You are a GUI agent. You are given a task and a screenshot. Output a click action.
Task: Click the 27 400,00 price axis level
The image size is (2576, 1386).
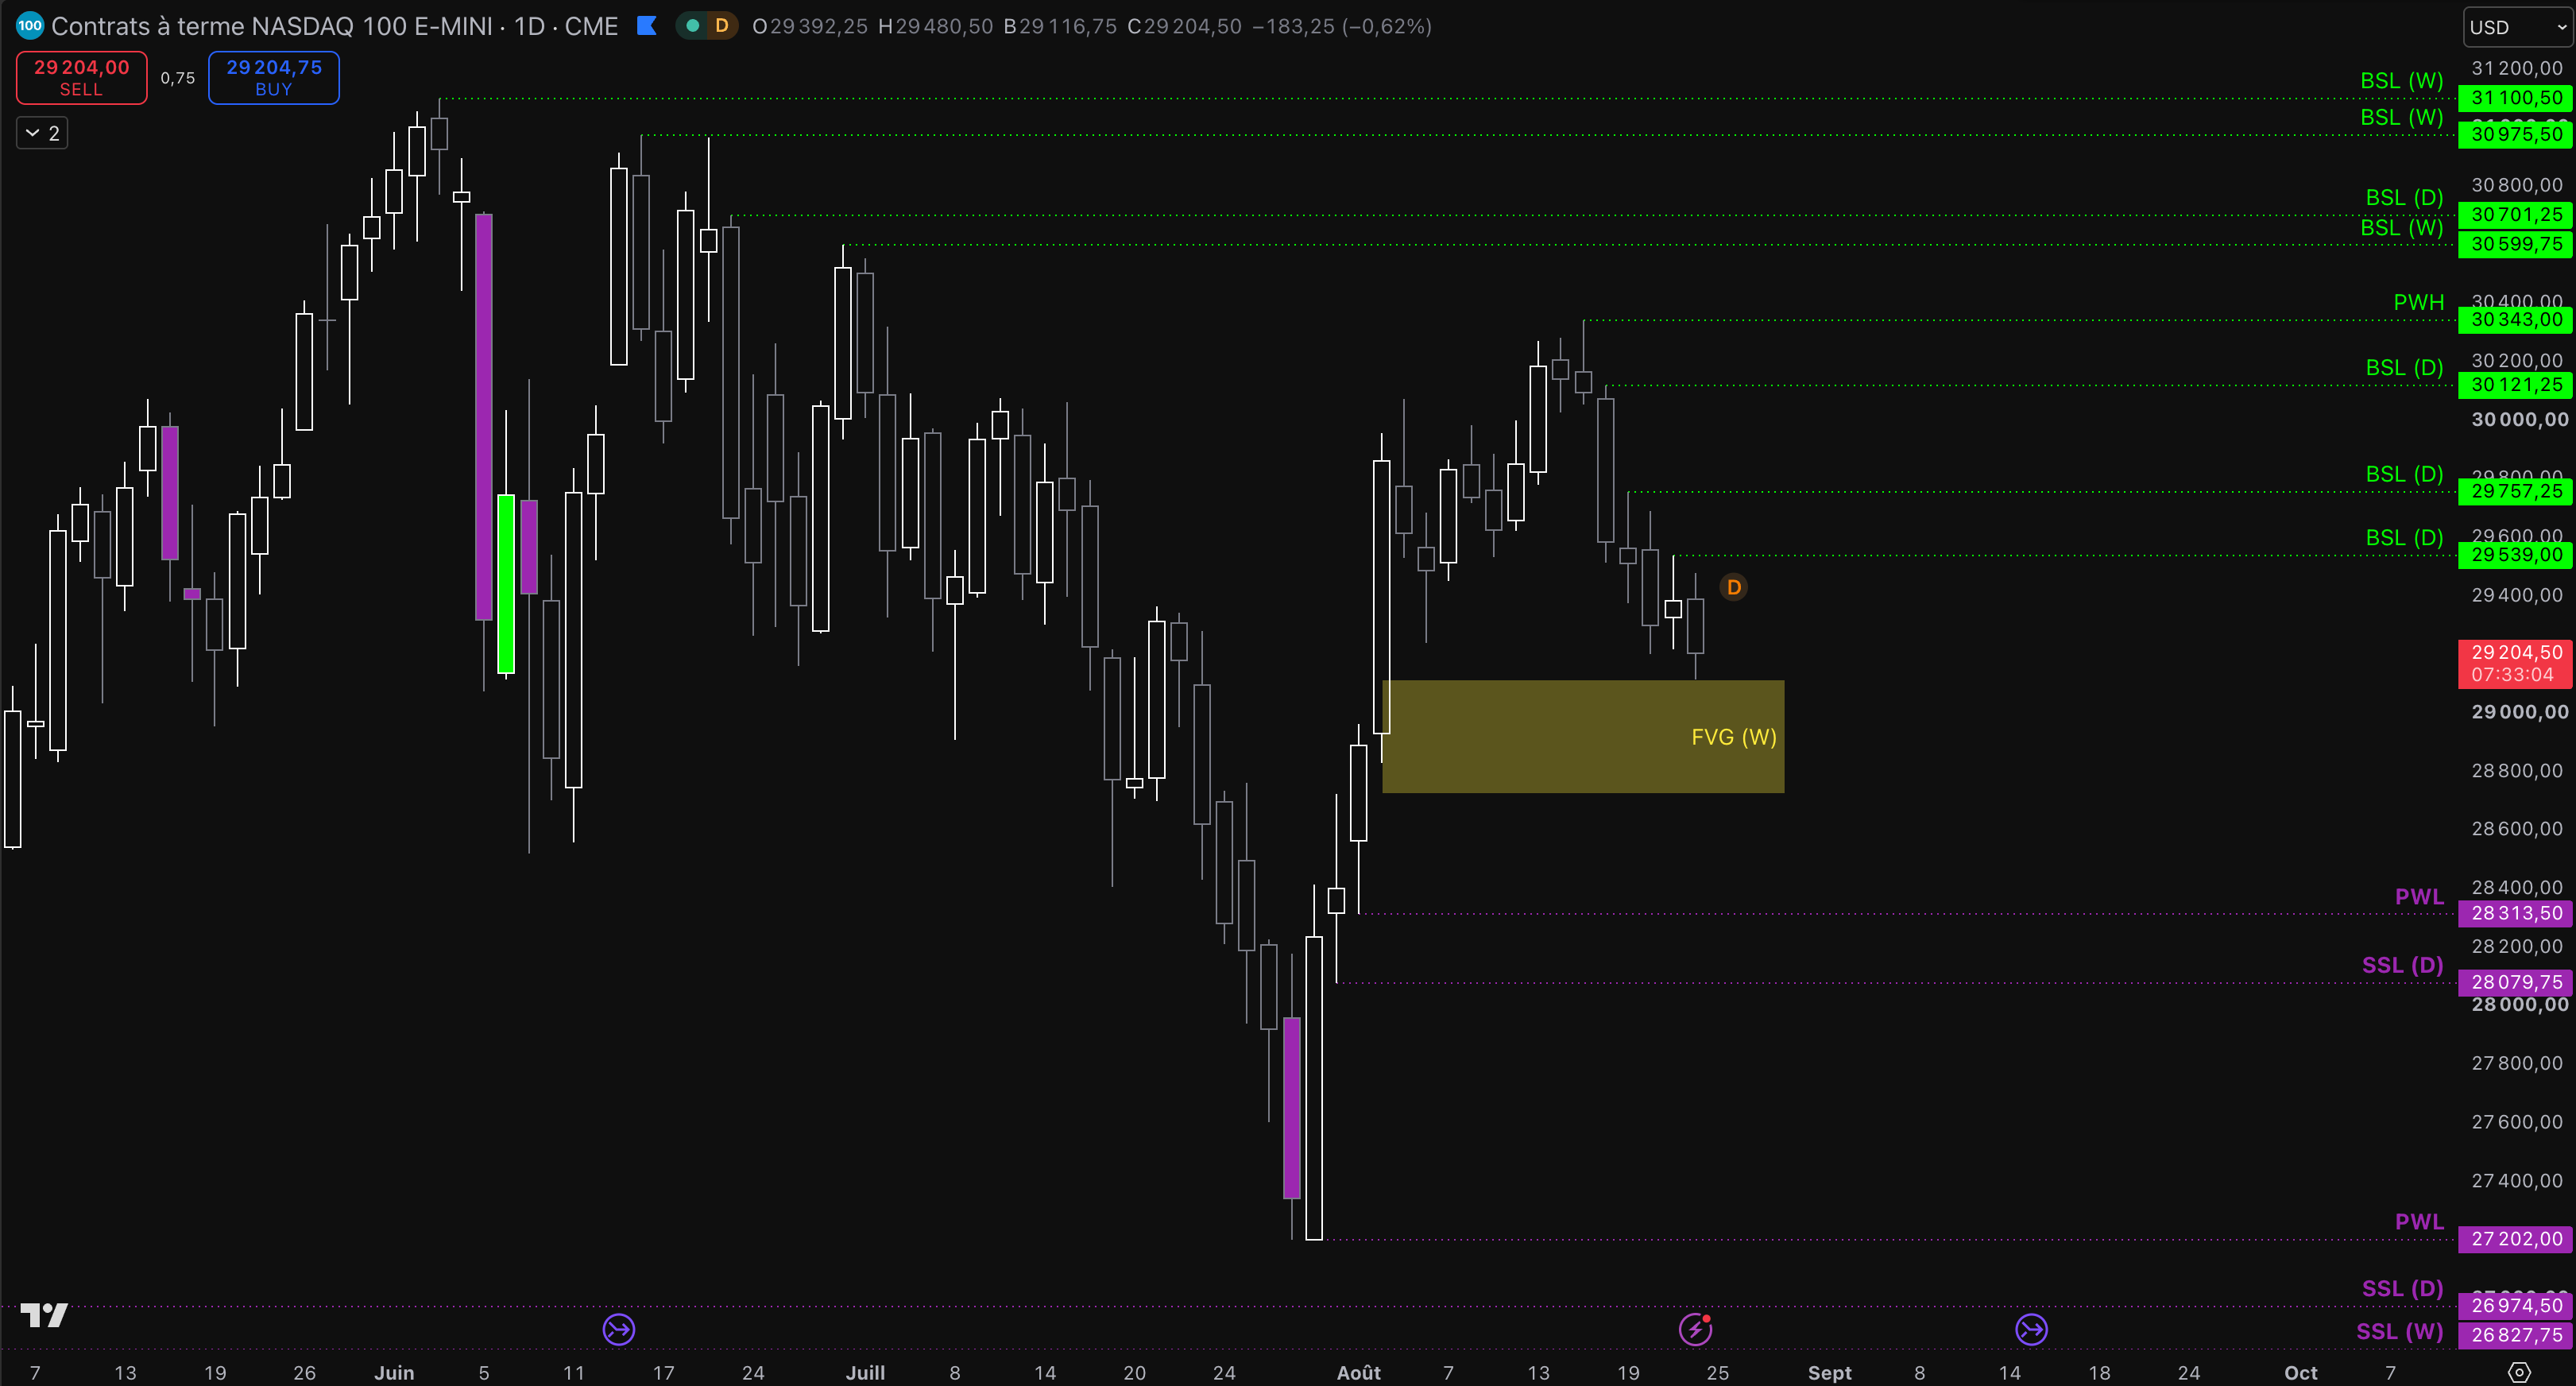[2517, 1181]
